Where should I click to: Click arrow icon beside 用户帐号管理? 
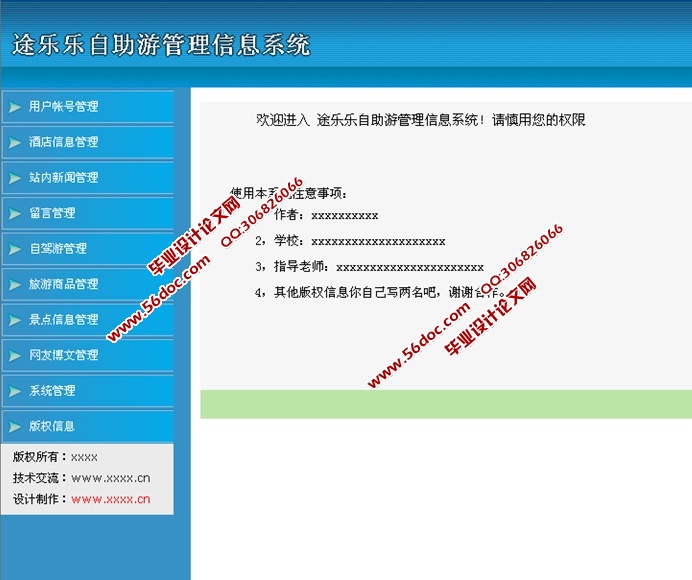[14, 107]
